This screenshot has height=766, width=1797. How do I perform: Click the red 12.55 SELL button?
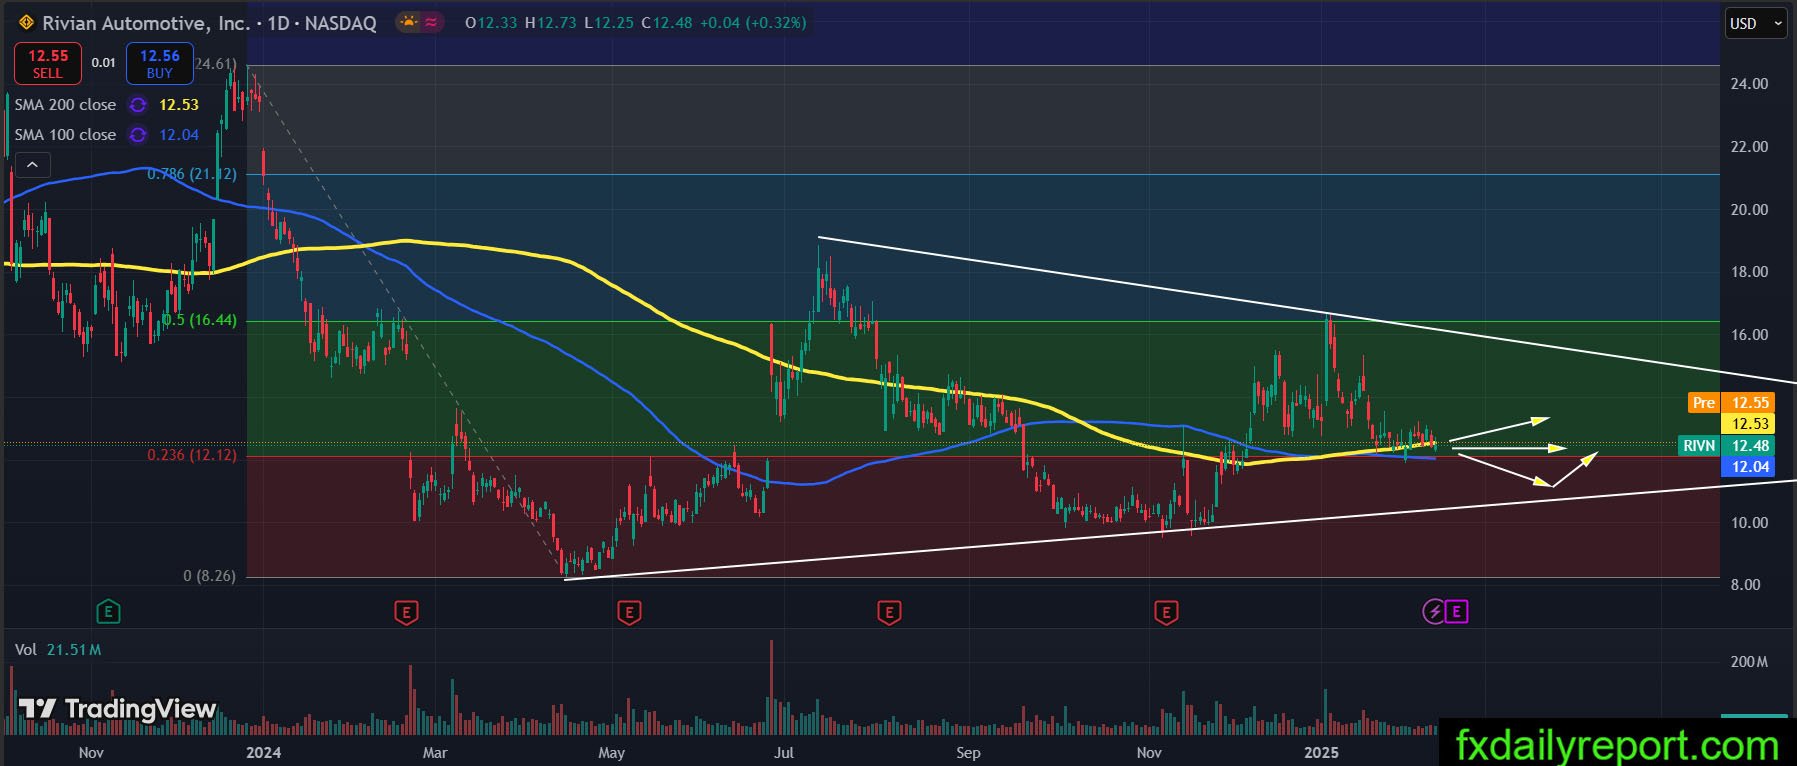click(47, 64)
